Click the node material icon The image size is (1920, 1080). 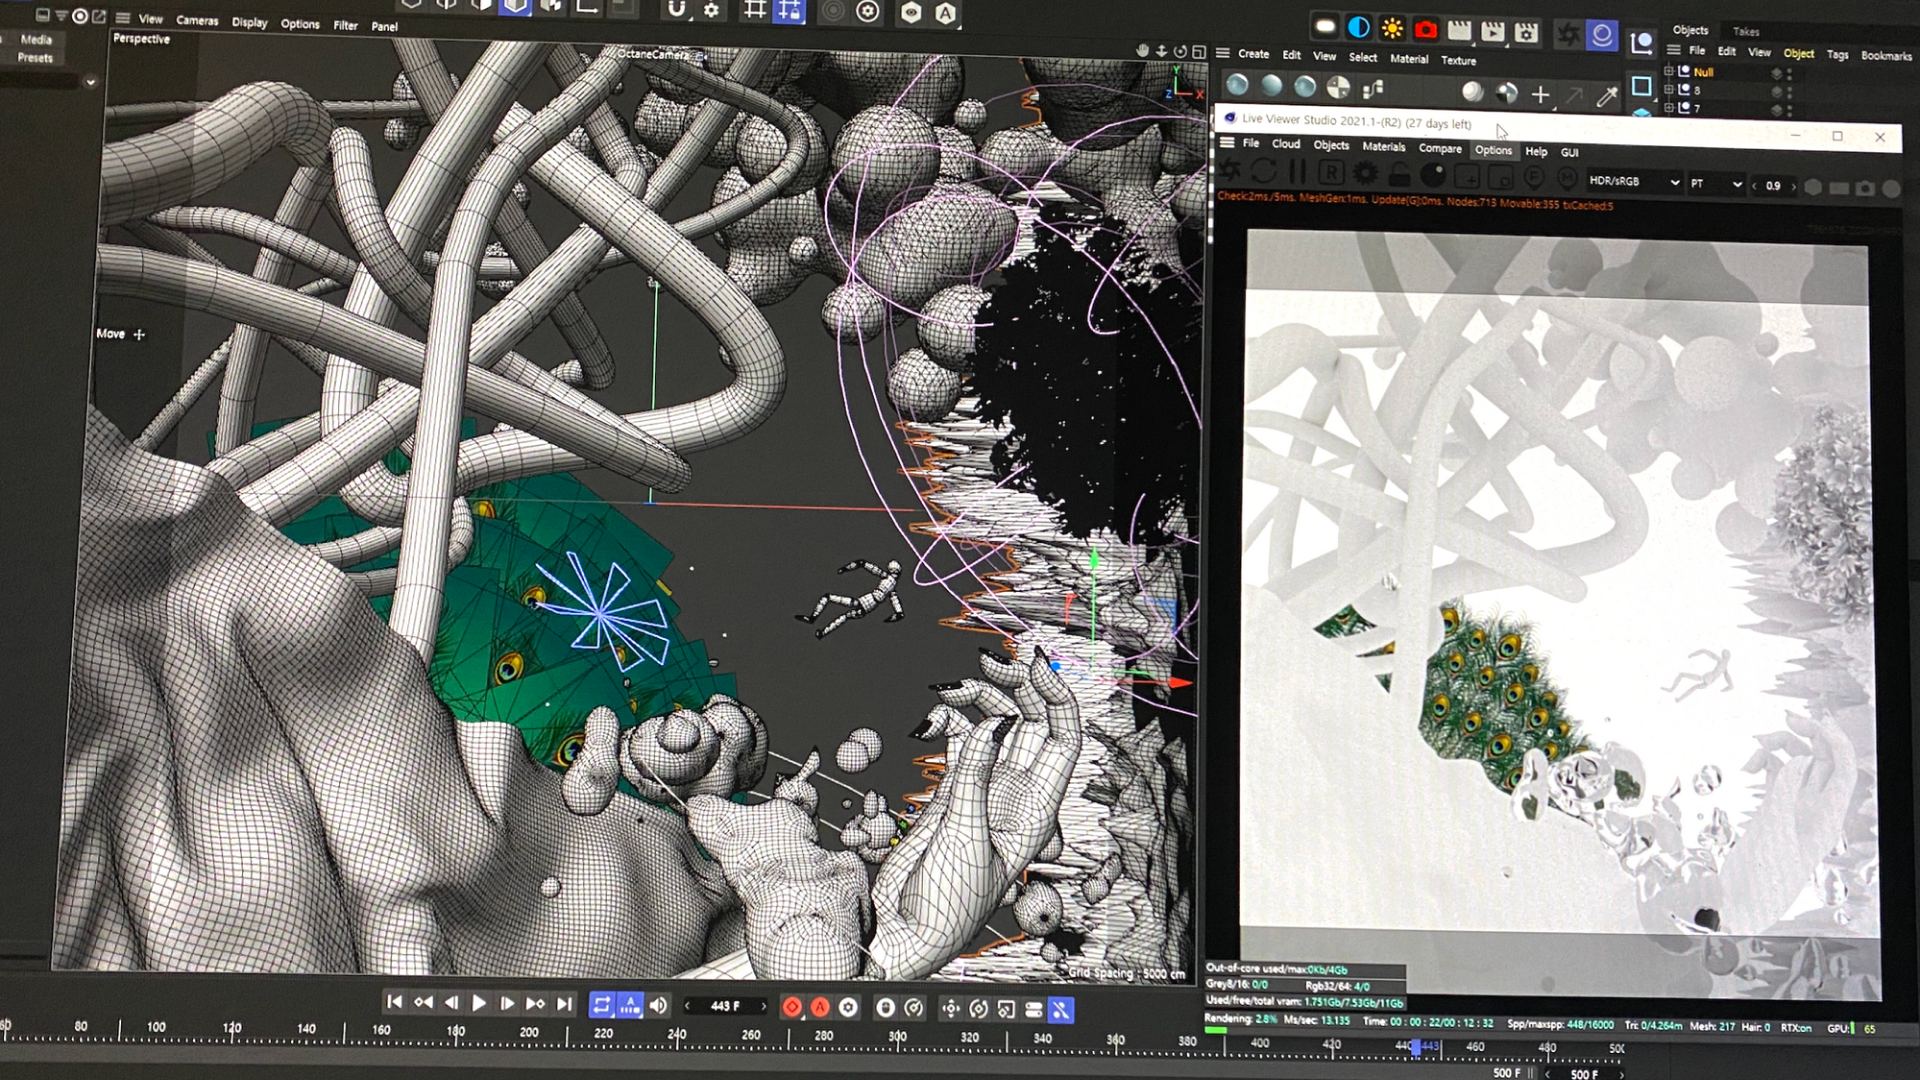pos(1373,89)
